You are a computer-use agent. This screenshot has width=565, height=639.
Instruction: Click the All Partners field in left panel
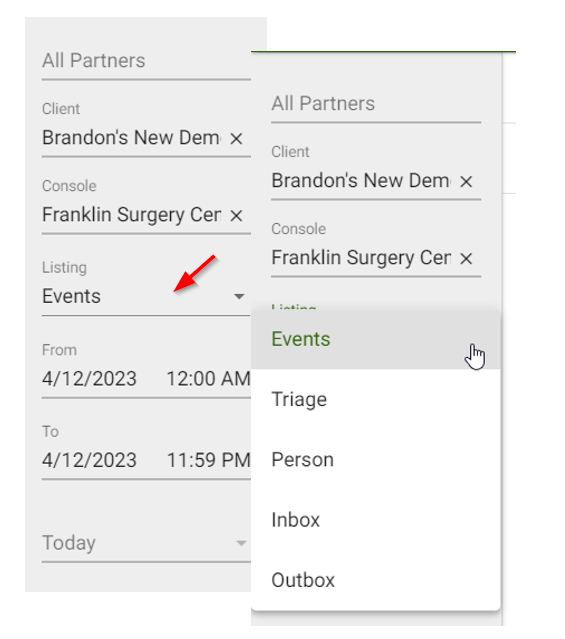point(146,61)
